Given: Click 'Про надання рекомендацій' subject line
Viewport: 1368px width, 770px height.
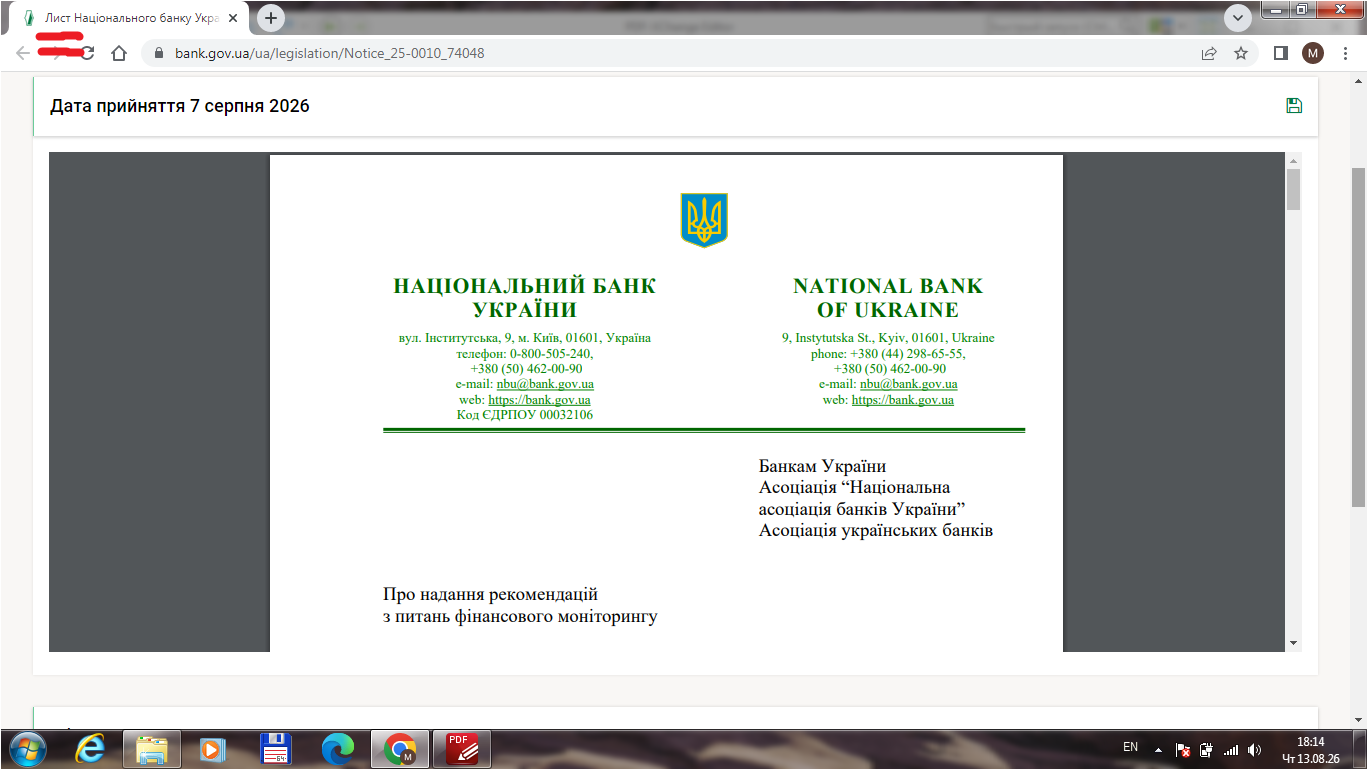Looking at the screenshot, I should (x=490, y=594).
